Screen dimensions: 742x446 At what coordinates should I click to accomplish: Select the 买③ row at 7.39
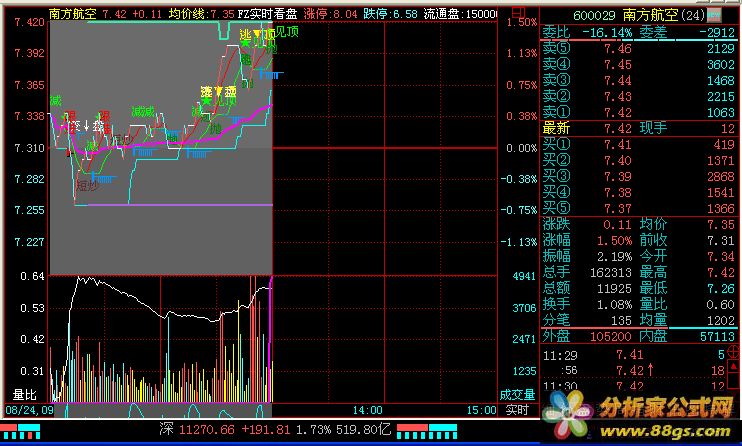638,177
